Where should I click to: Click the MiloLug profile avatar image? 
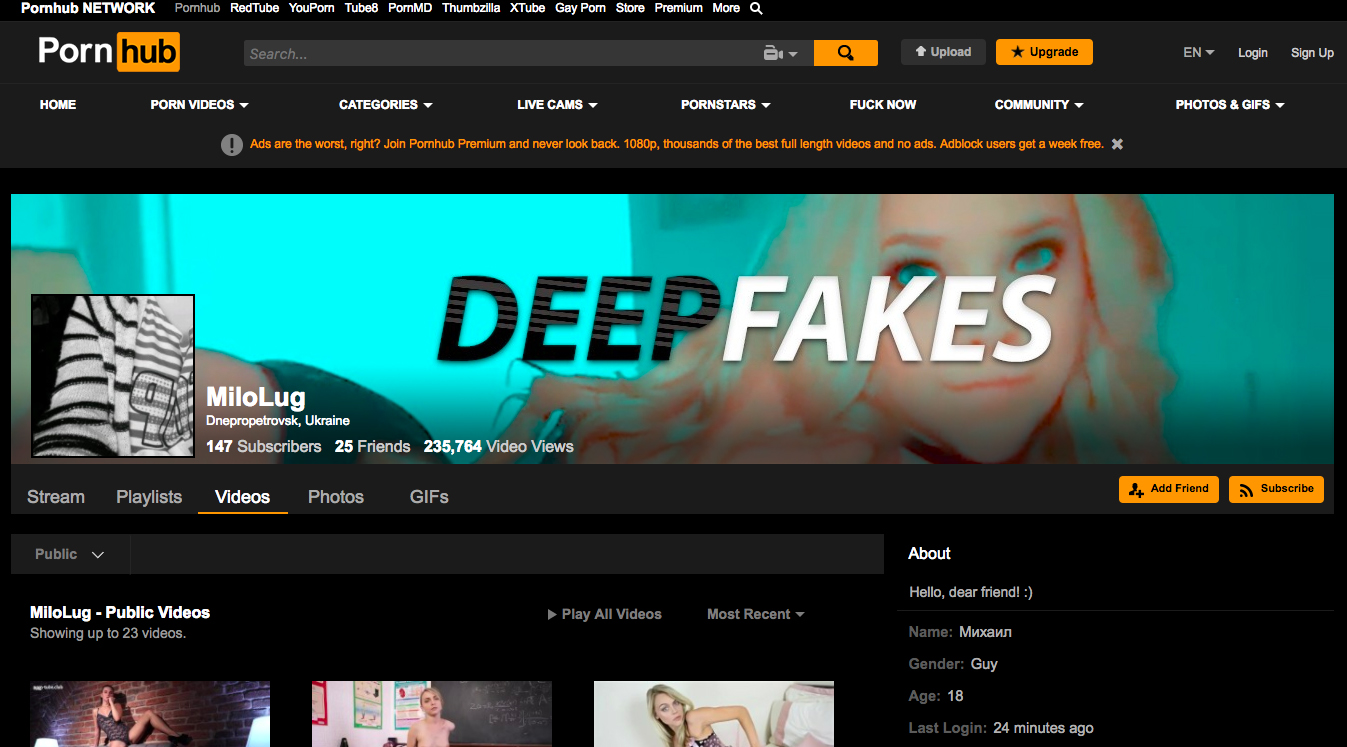pos(113,376)
